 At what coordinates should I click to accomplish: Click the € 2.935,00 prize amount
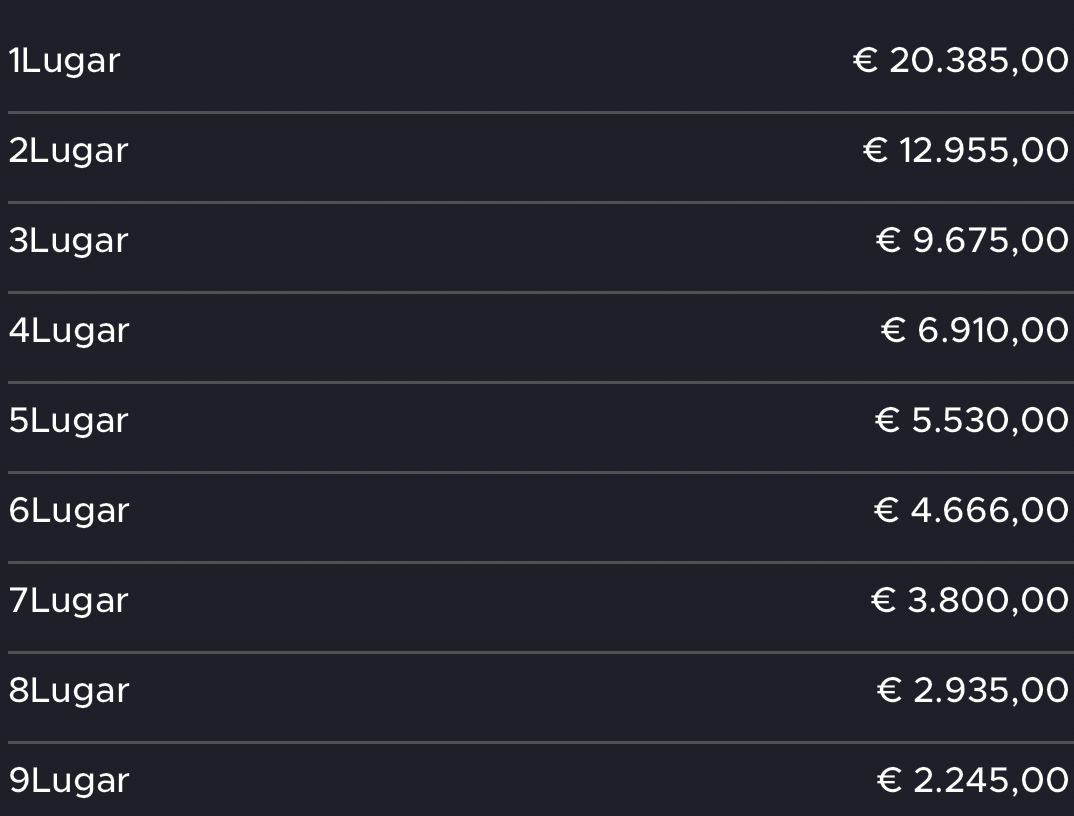(x=972, y=689)
